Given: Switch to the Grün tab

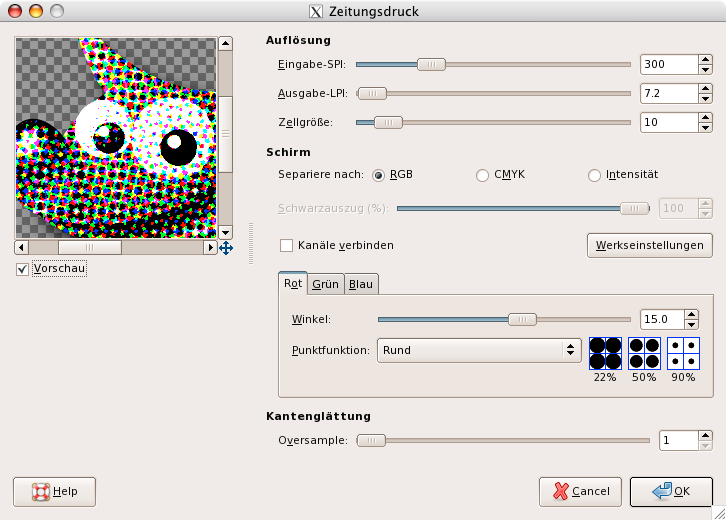Looking at the screenshot, I should 325,284.
